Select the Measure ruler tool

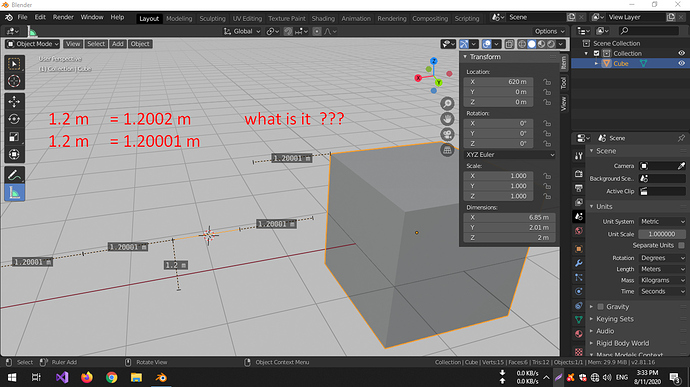14,193
